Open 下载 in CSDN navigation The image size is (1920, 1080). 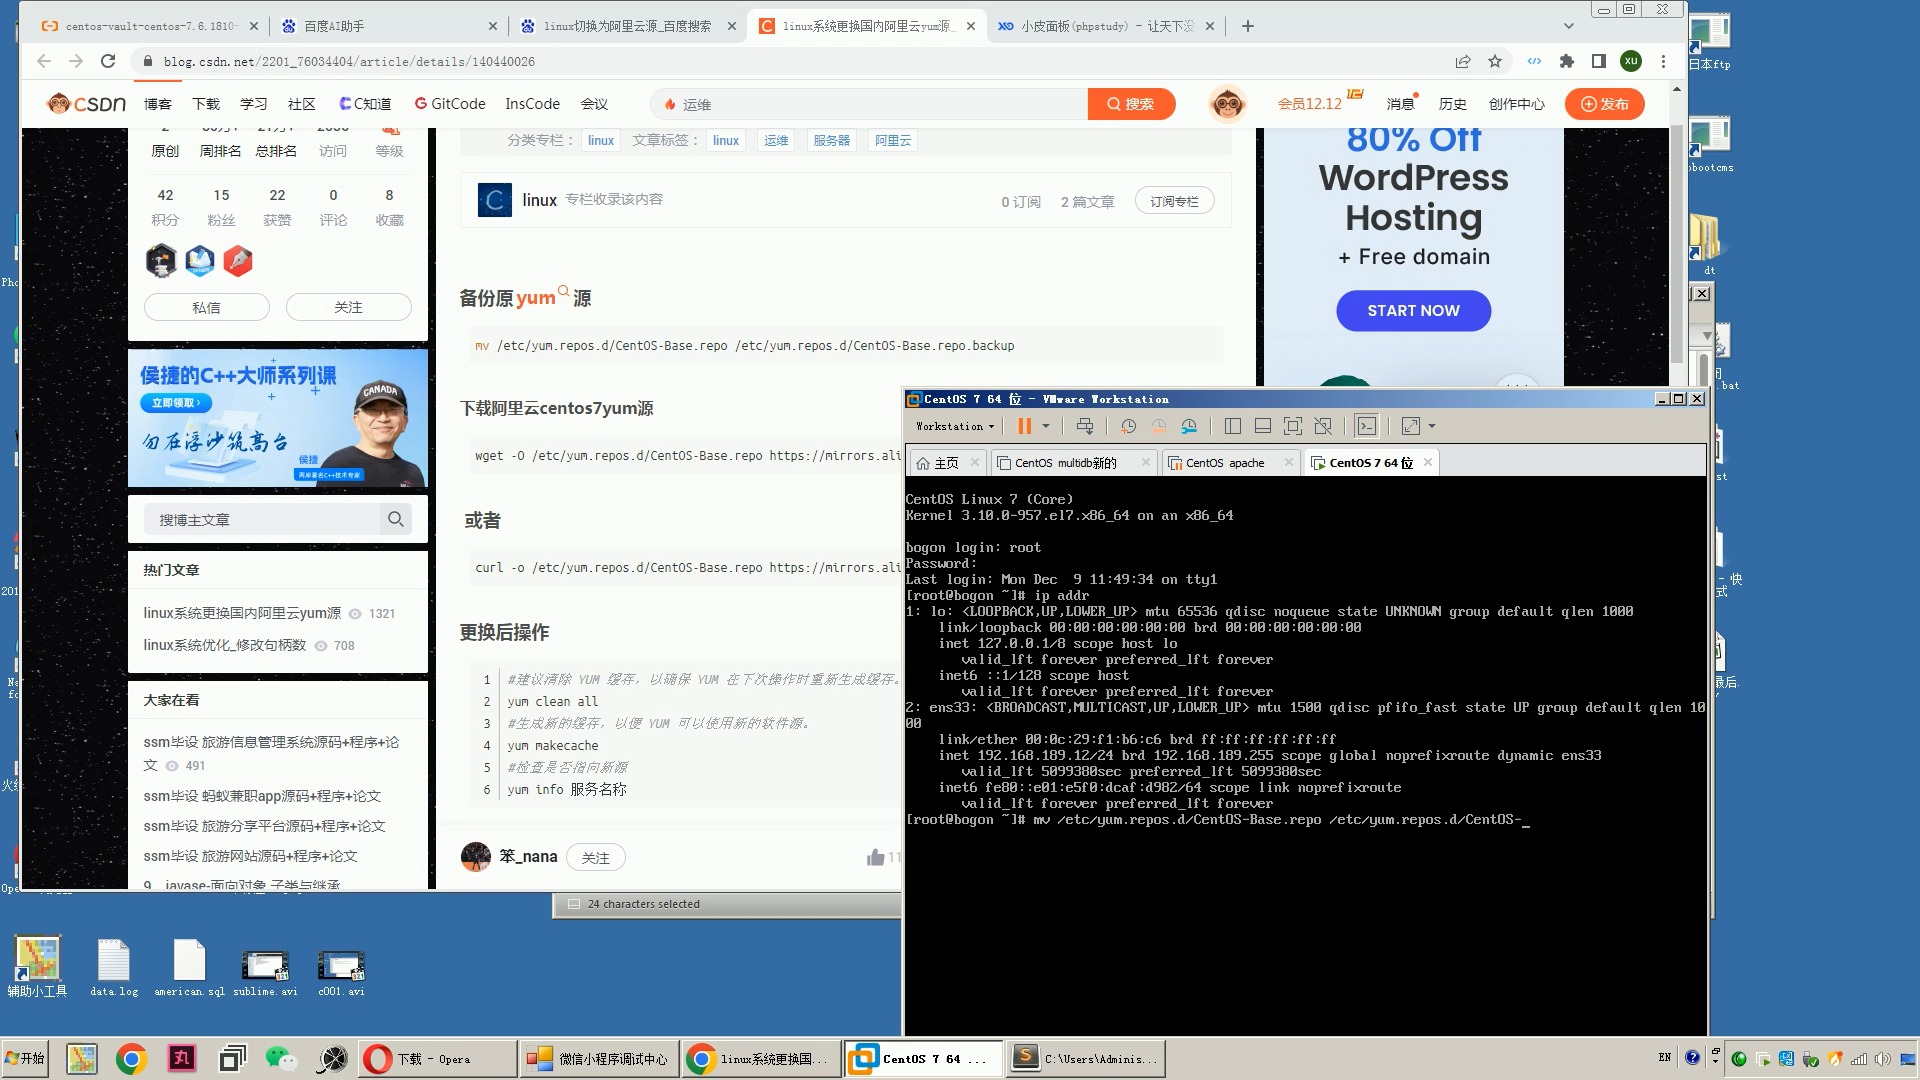(x=206, y=104)
